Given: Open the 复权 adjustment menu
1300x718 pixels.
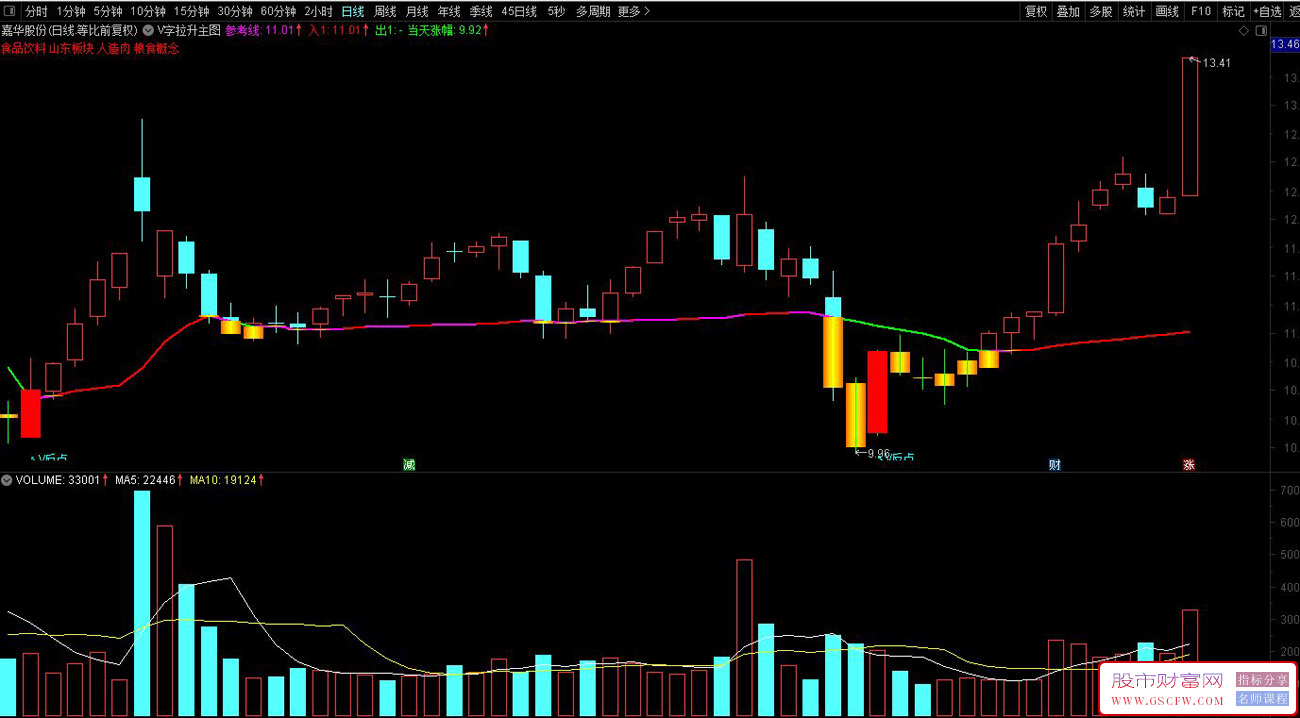Looking at the screenshot, I should coord(1036,11).
